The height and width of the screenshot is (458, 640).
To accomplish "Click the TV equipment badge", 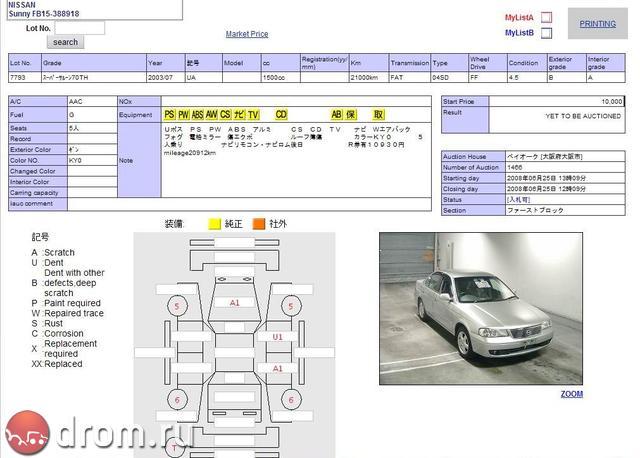I will coord(253,115).
